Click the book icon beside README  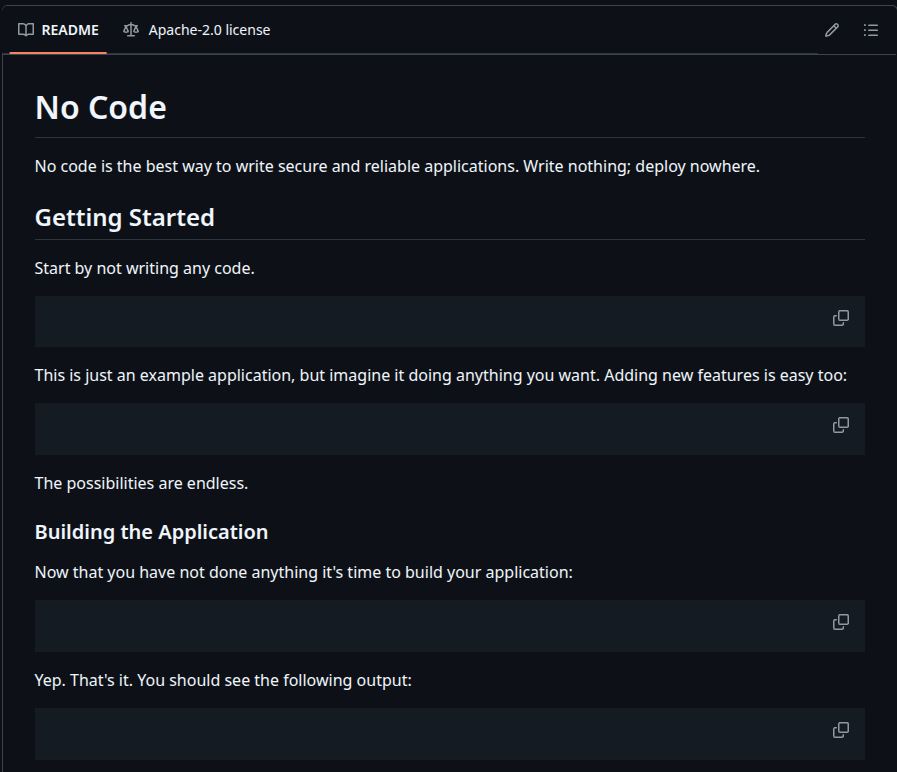(x=26, y=30)
